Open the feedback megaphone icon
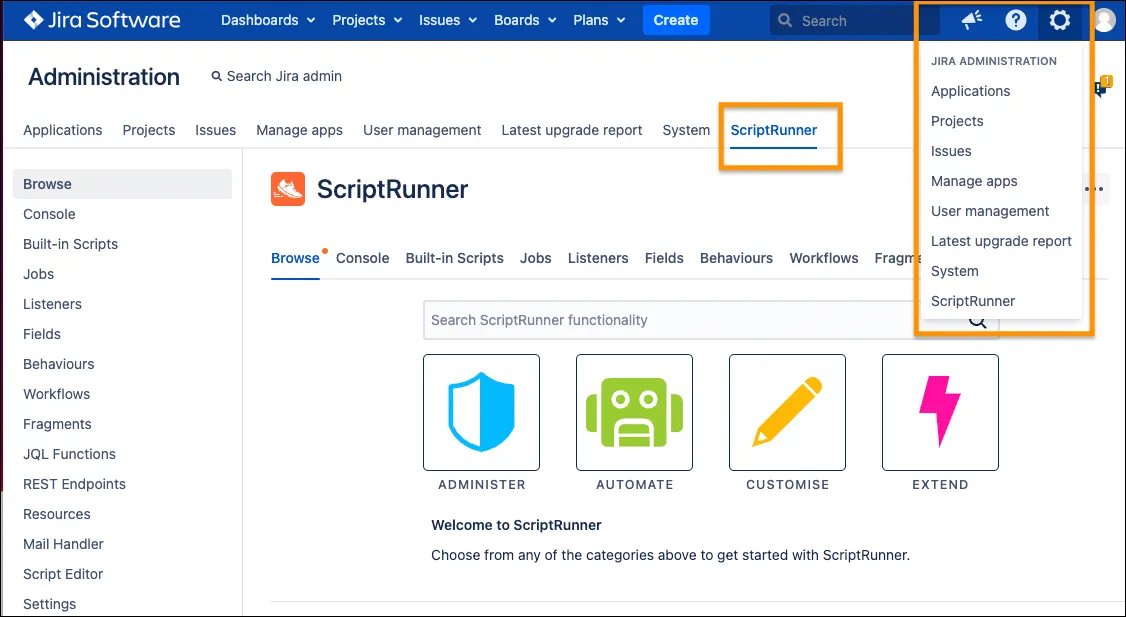Image resolution: width=1126 pixels, height=617 pixels. [x=972, y=20]
